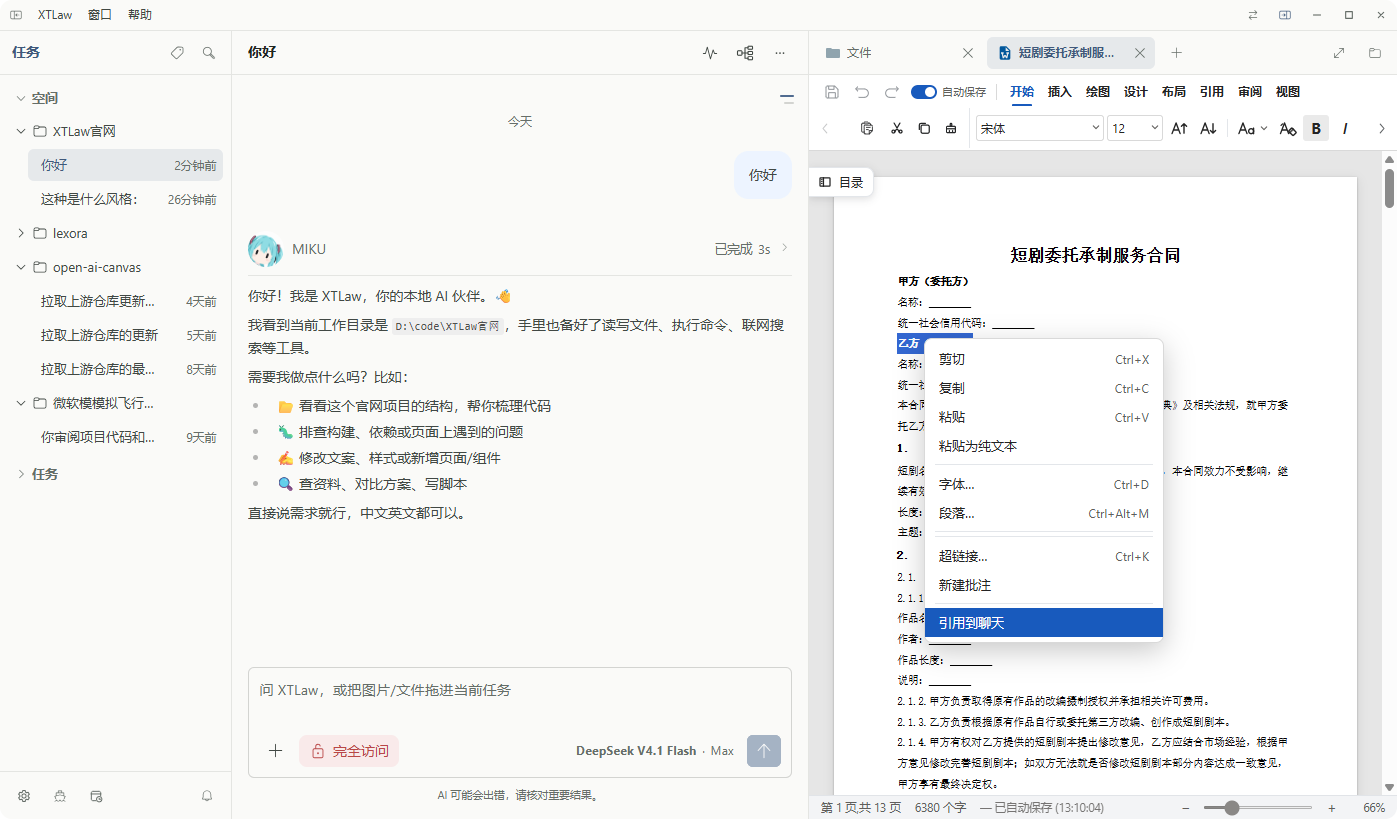
Task: Open the 目录 outline button
Action: 841,182
